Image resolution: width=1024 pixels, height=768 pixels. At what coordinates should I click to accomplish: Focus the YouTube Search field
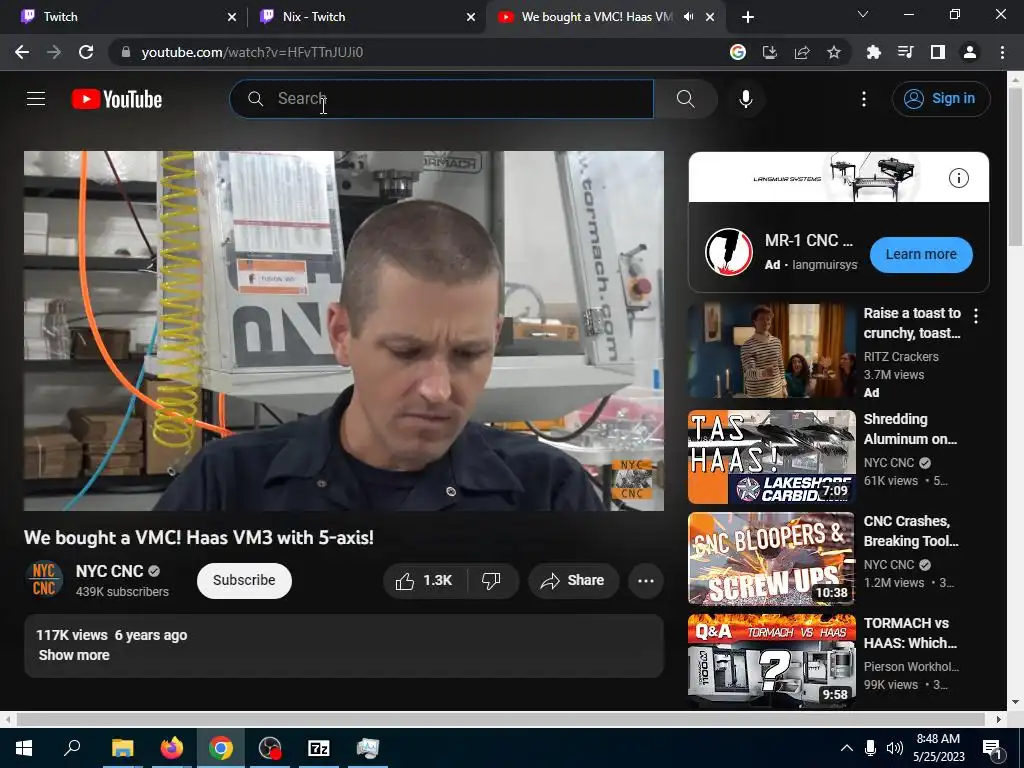(x=441, y=99)
